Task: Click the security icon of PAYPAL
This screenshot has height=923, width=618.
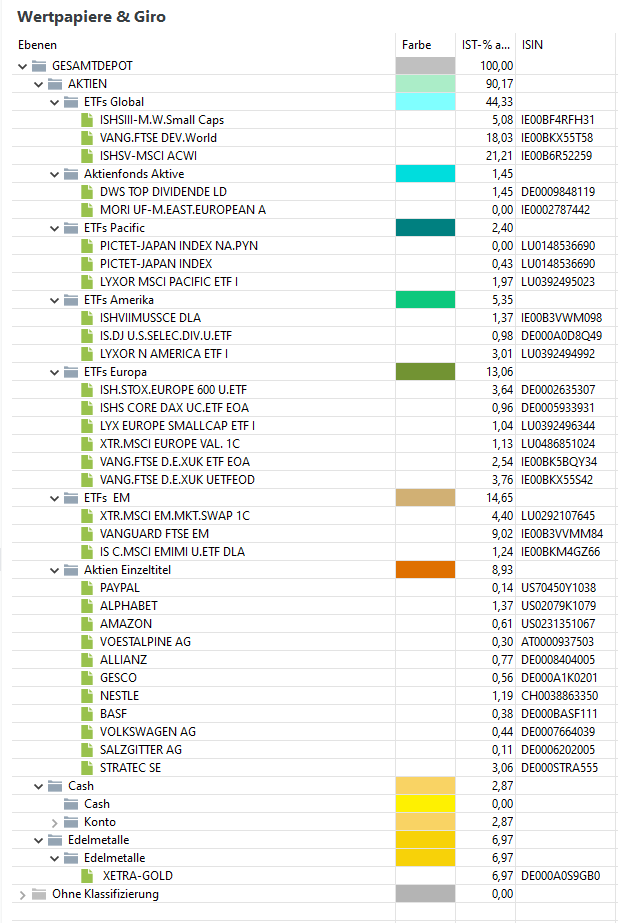Action: 87,588
